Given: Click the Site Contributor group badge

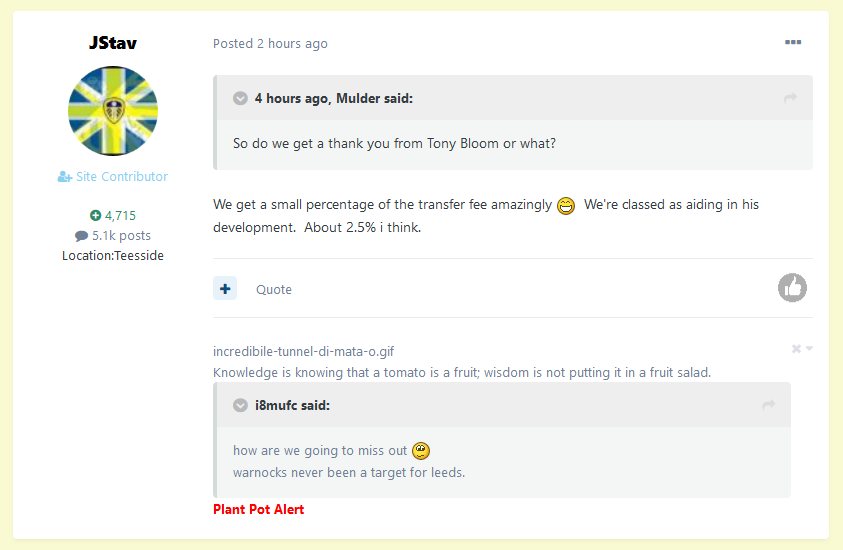Looking at the screenshot, I should [113, 176].
